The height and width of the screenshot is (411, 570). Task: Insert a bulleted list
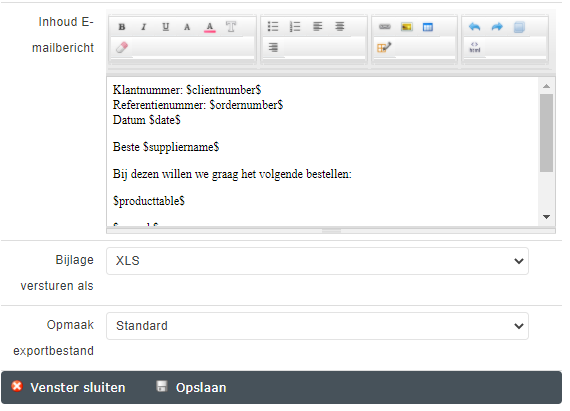[273, 27]
